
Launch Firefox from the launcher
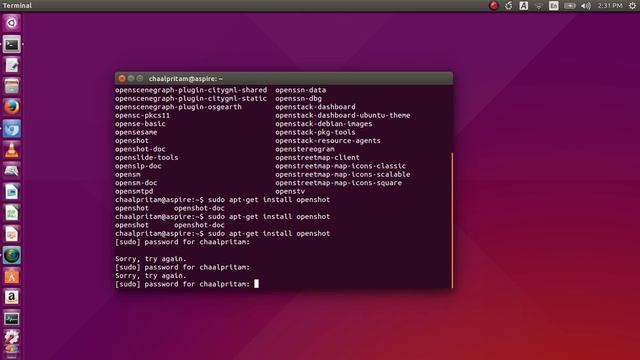click(x=11, y=107)
